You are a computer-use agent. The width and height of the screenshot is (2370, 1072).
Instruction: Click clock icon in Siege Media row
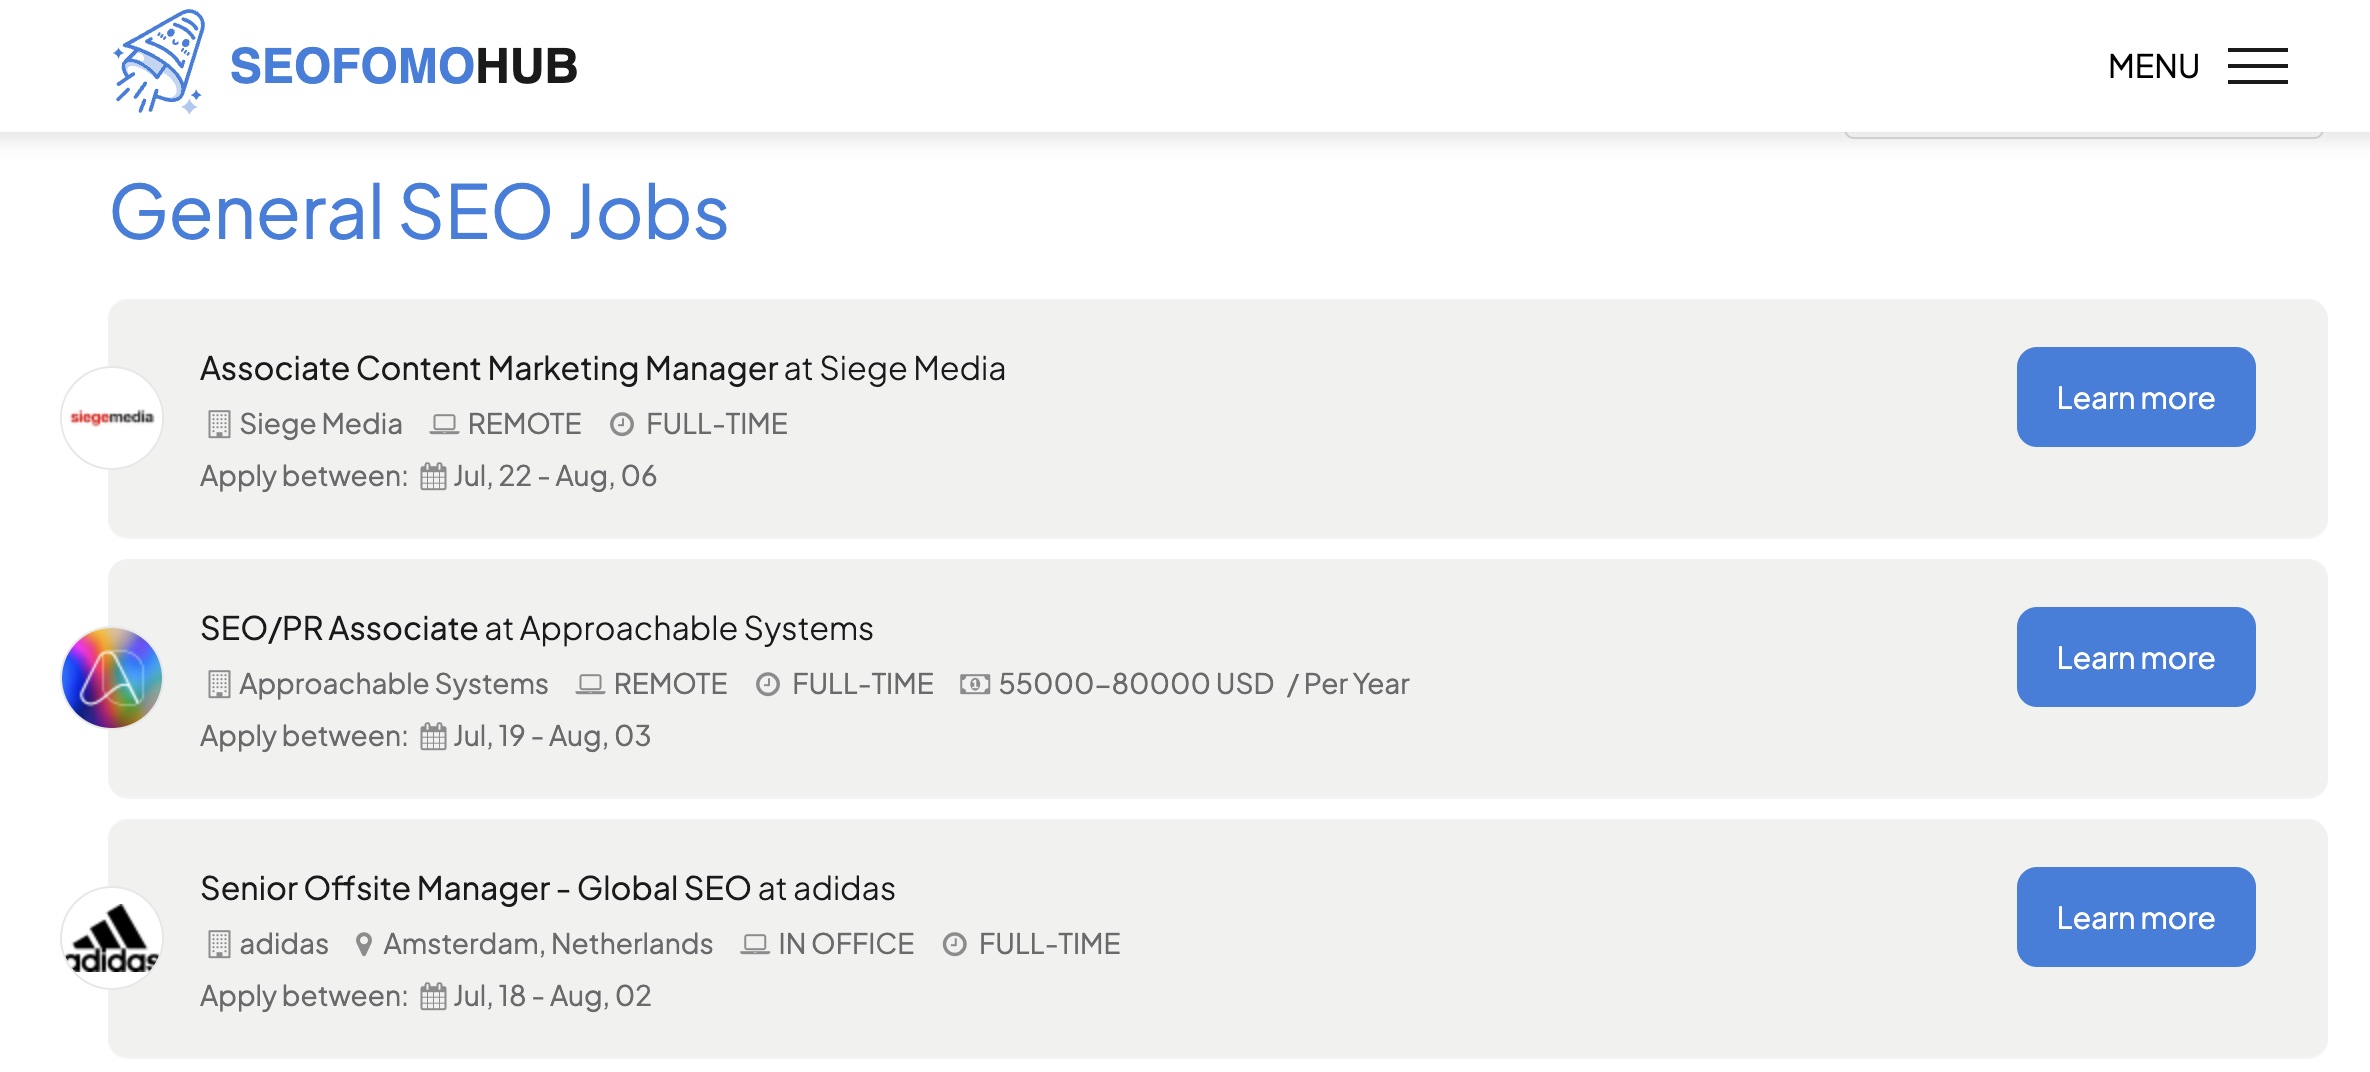[622, 424]
